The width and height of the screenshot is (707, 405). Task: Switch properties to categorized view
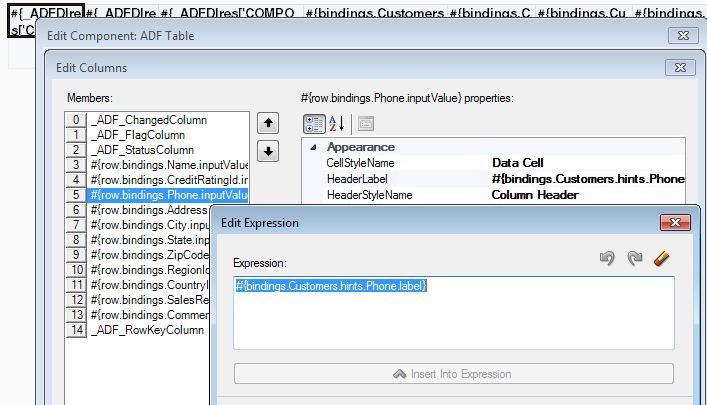pos(314,124)
